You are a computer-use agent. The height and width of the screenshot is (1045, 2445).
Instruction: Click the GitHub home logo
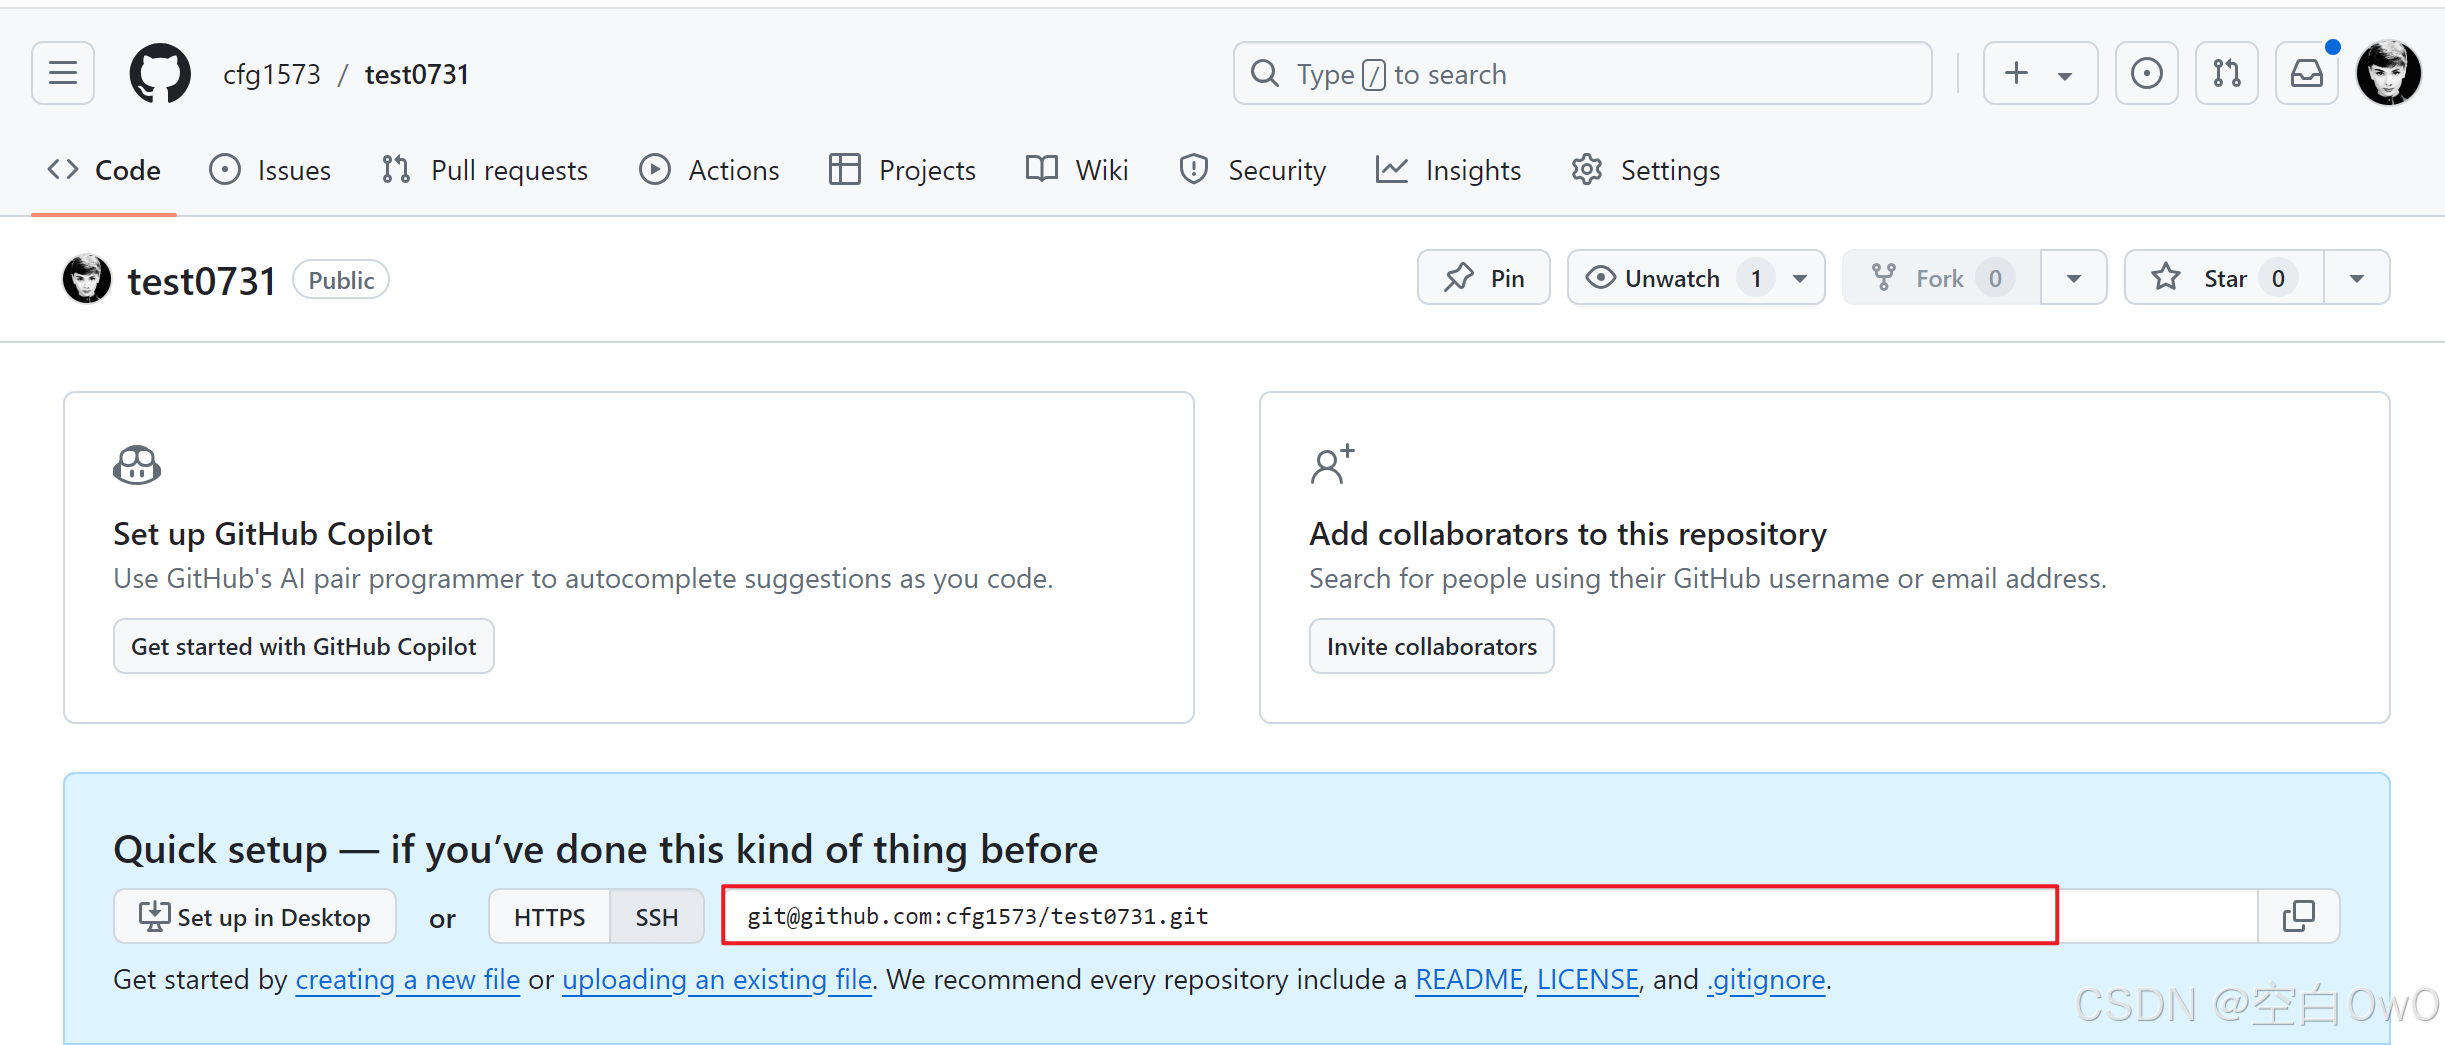tap(159, 73)
